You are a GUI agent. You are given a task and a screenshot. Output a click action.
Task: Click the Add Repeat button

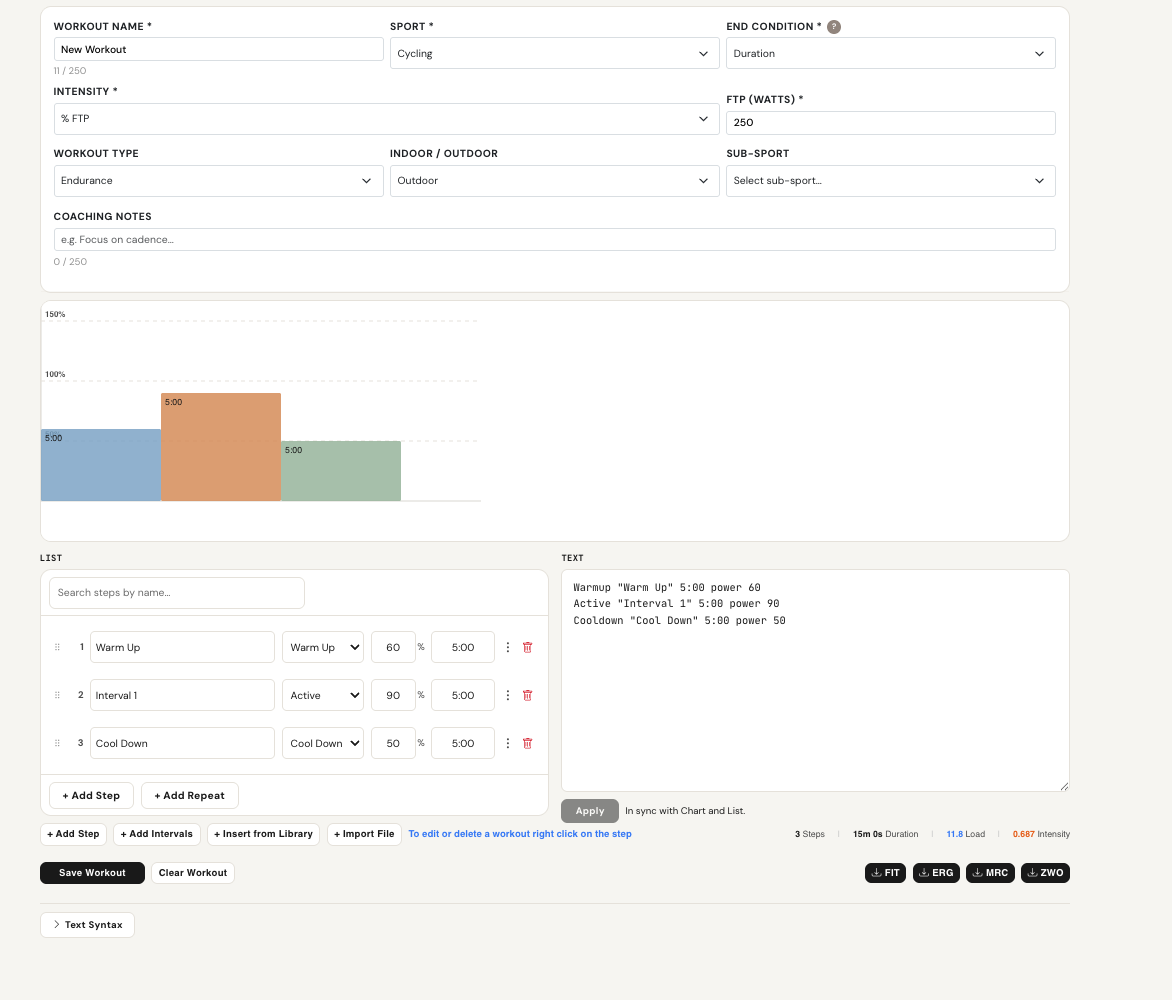[x=190, y=795]
